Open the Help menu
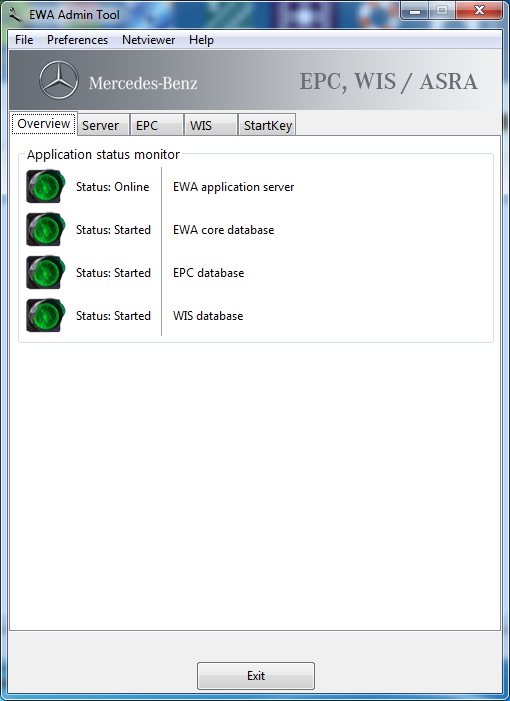Screen dimensions: 510x701 pyautogui.click(x=201, y=40)
